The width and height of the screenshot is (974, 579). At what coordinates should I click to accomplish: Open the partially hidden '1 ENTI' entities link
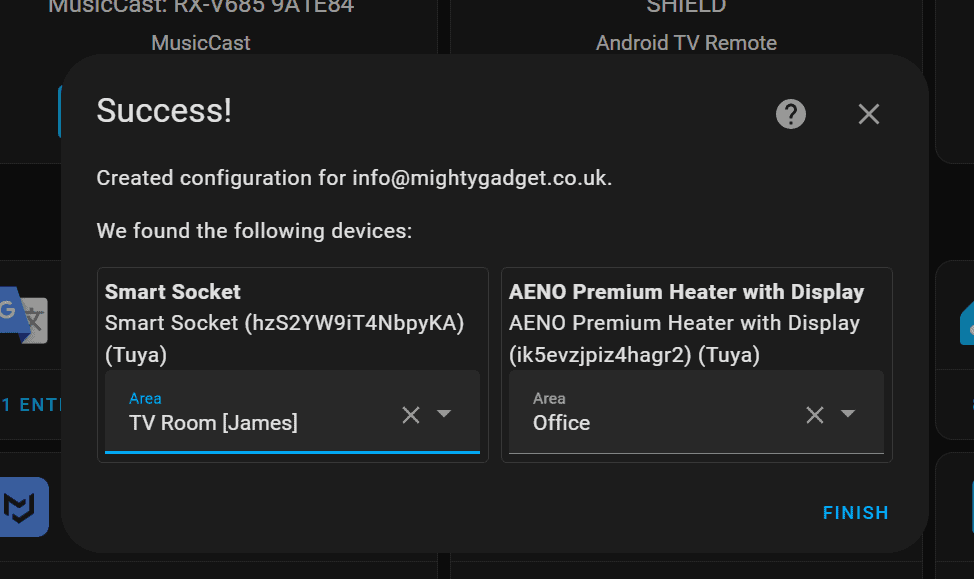pyautogui.click(x=30, y=405)
